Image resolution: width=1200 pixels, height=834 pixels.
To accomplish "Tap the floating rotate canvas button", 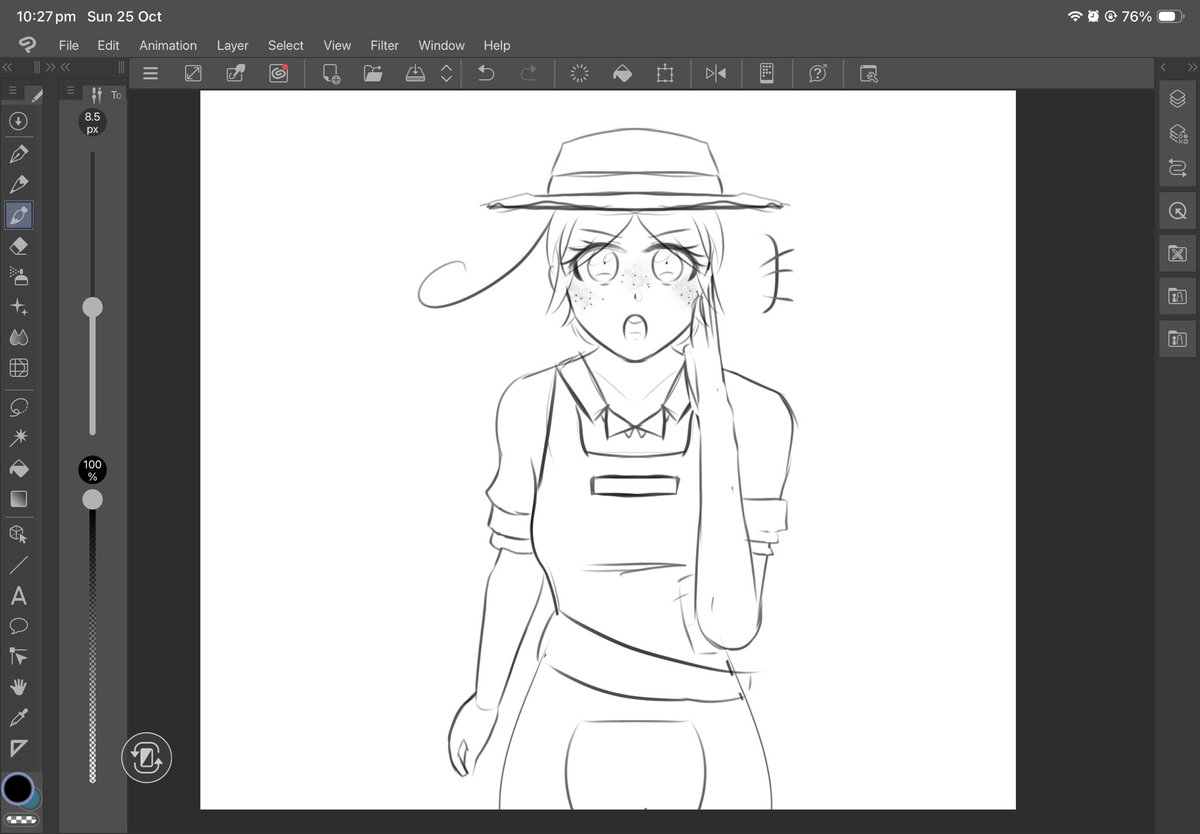I will [x=147, y=758].
